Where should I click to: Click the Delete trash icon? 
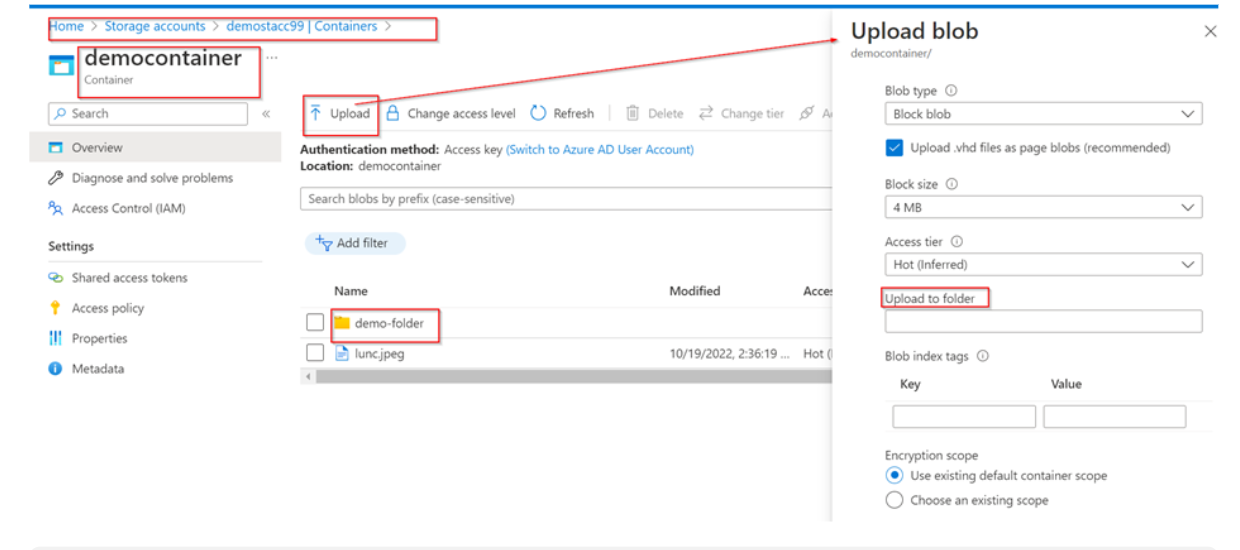tap(632, 113)
